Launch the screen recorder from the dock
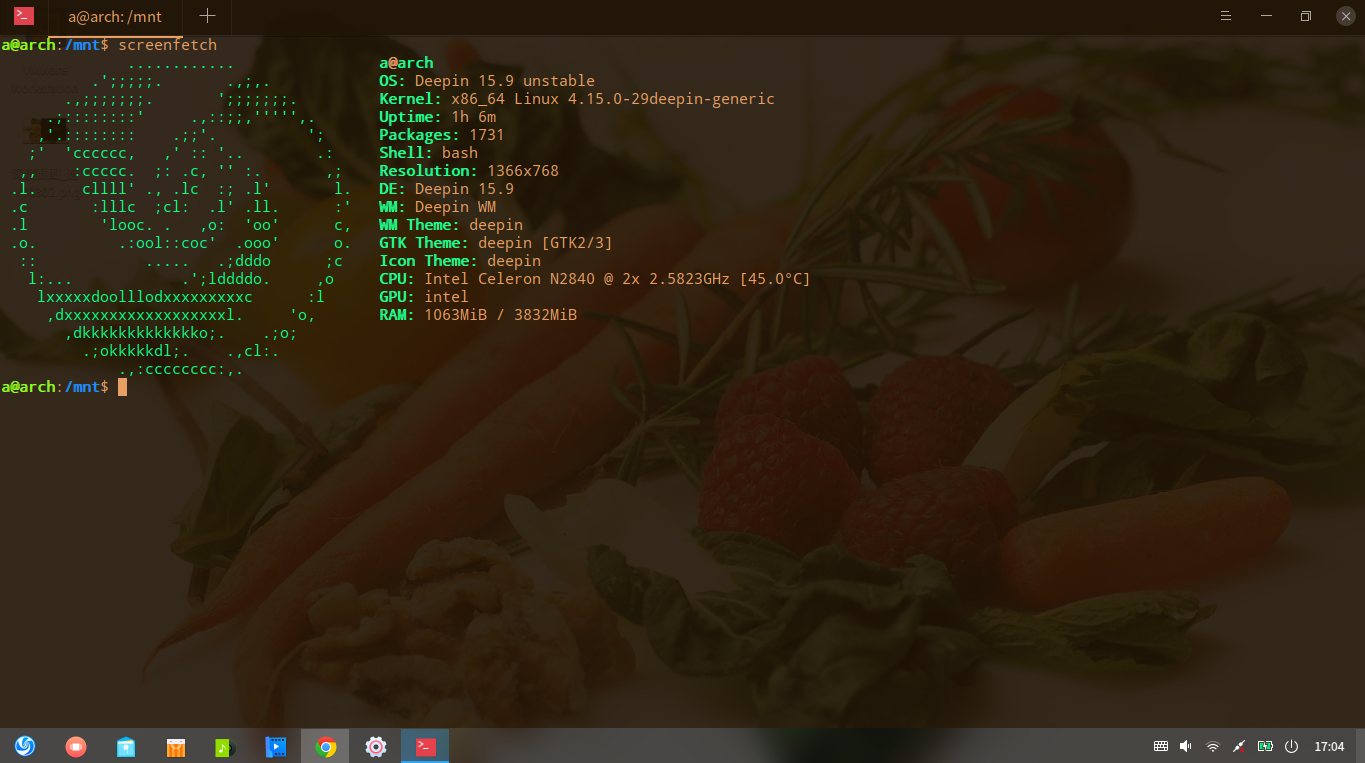This screenshot has height=763, width=1365. pos(75,746)
